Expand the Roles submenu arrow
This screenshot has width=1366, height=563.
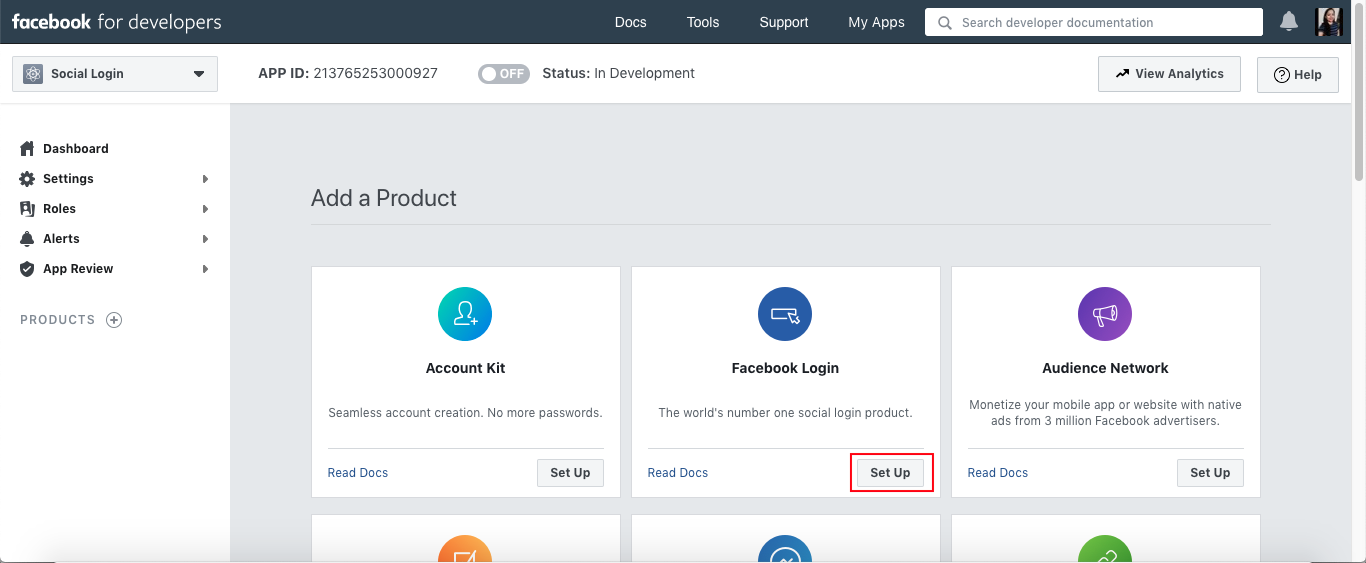point(205,209)
